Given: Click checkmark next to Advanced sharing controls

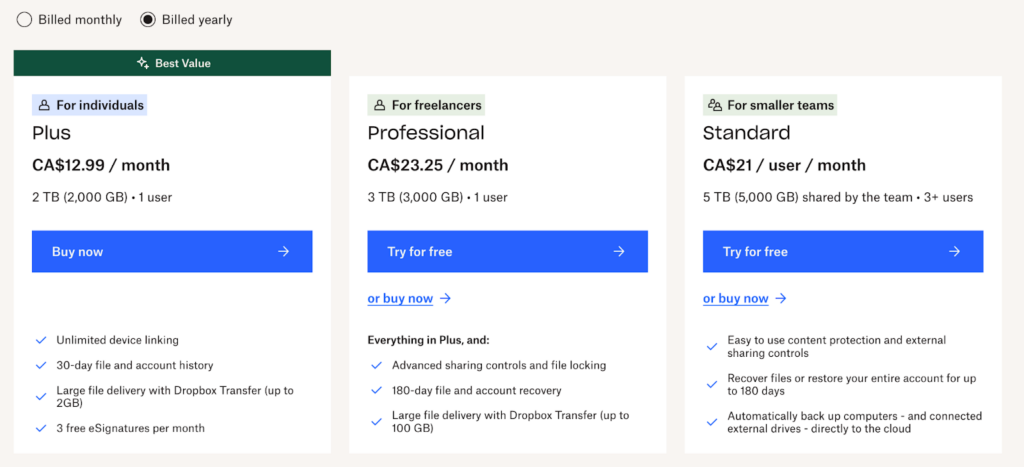Looking at the screenshot, I should 377,365.
